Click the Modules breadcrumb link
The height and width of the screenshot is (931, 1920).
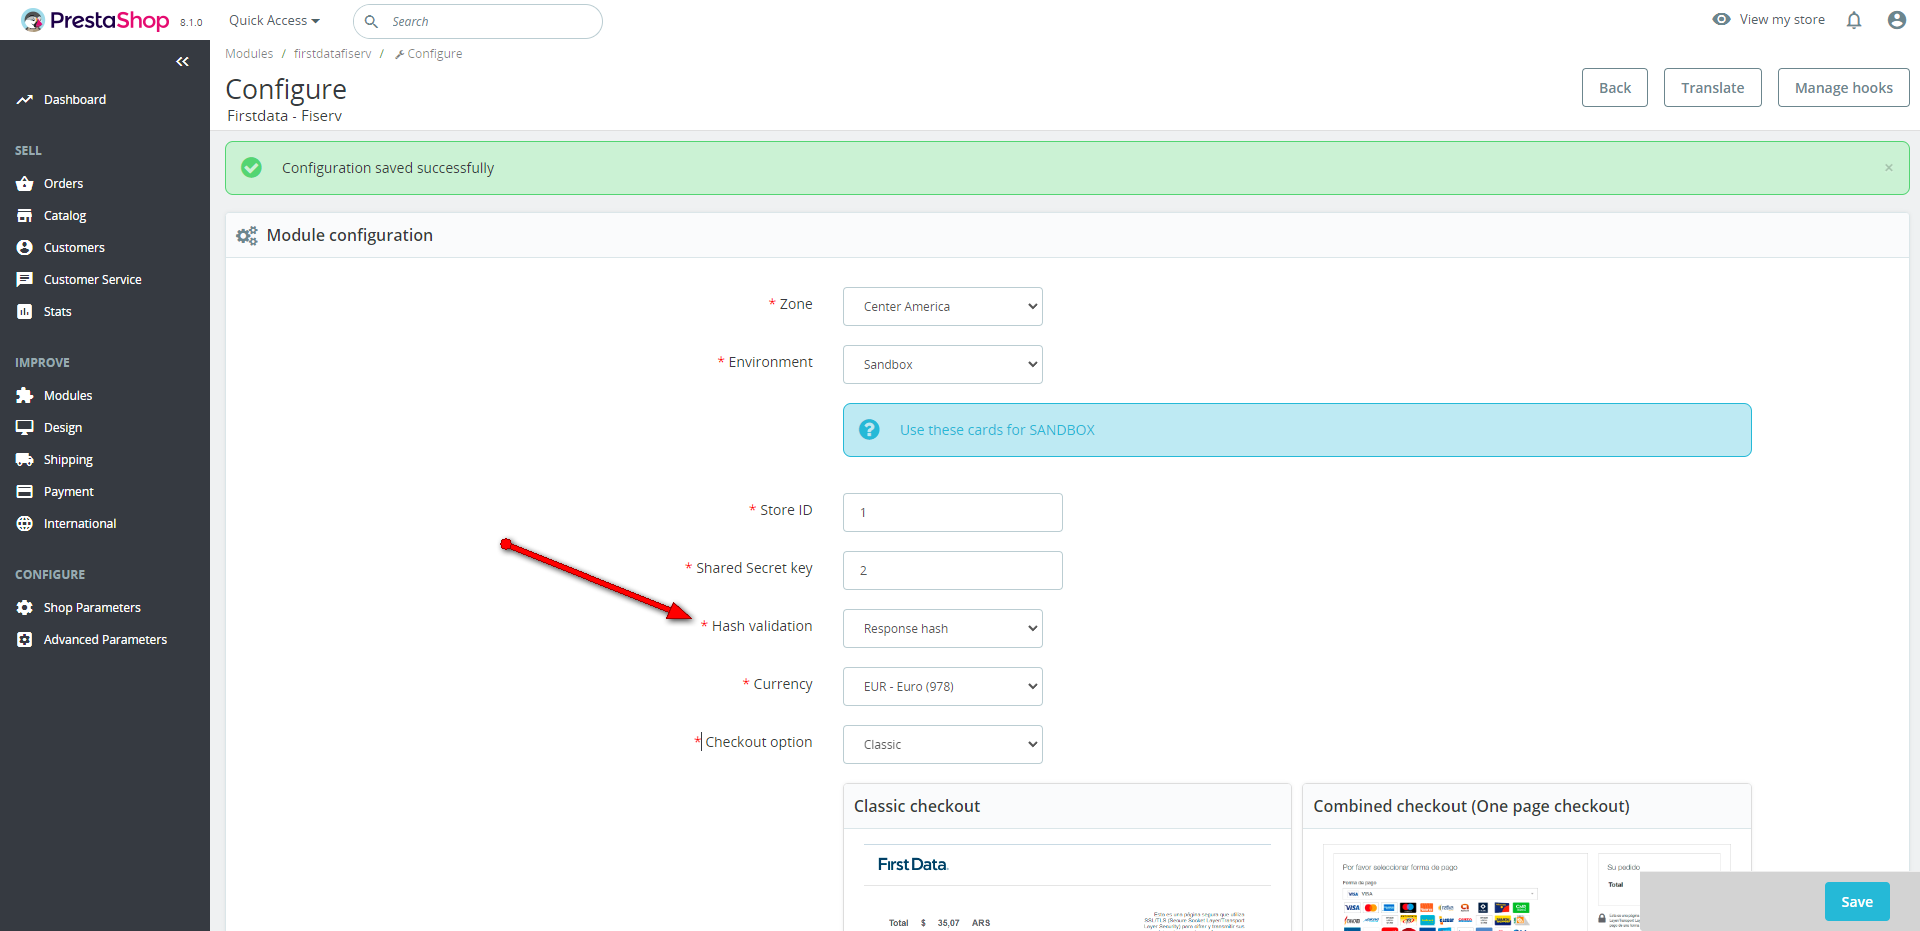tap(249, 54)
